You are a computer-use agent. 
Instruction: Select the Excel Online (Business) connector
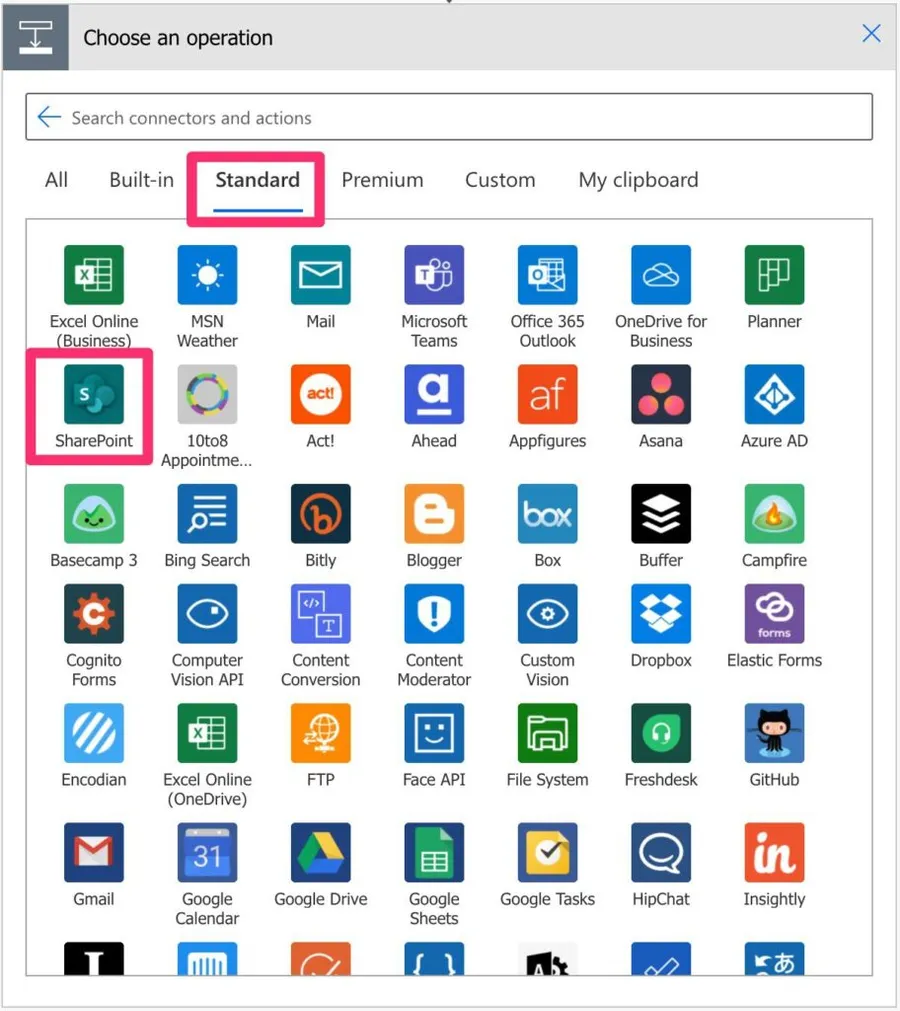click(x=94, y=275)
